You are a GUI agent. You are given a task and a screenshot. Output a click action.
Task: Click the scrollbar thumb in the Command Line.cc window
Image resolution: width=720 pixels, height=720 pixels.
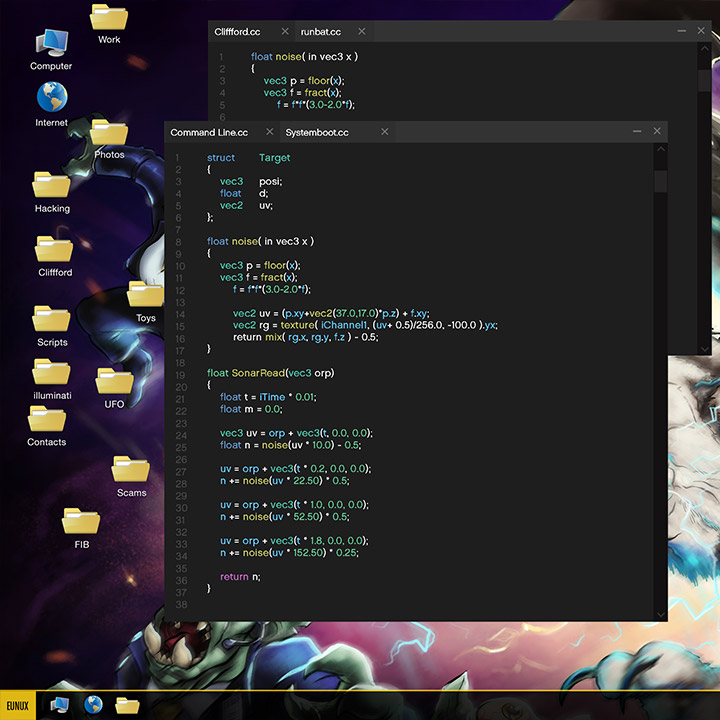coord(660,181)
